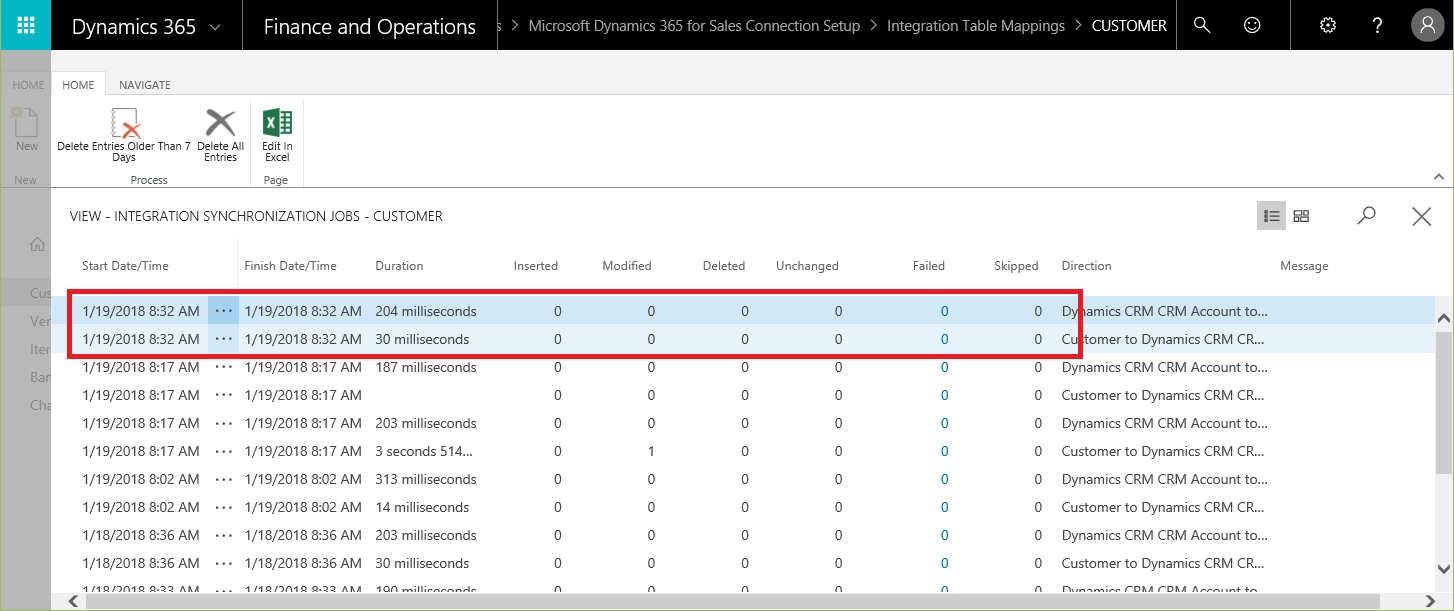Select the "313 milliseconds" duration cell
The image size is (1454, 611).
pos(426,479)
